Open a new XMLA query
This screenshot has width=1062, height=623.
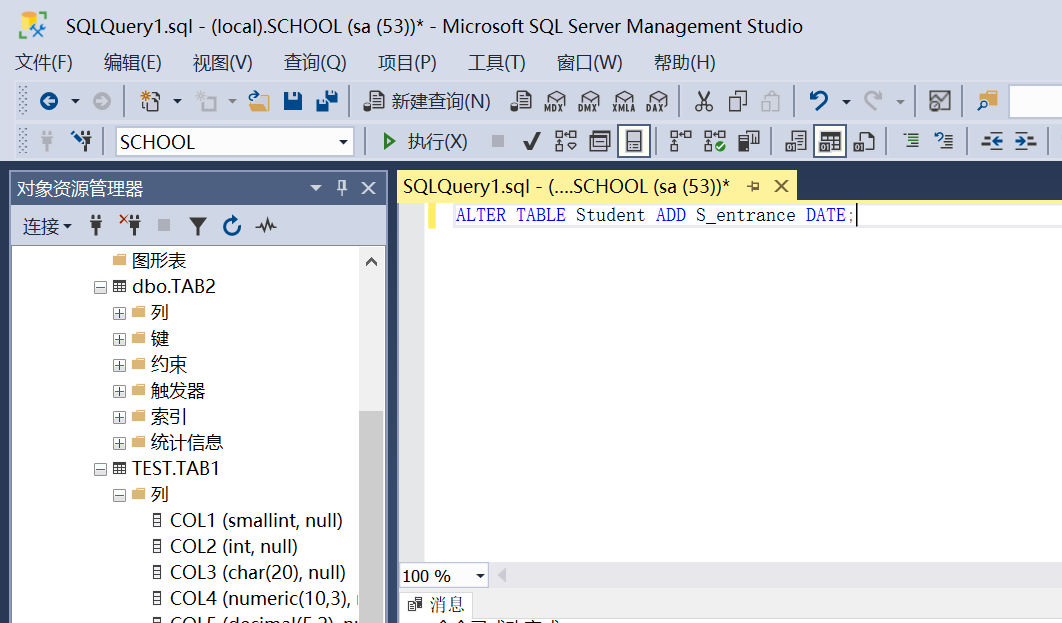[623, 102]
